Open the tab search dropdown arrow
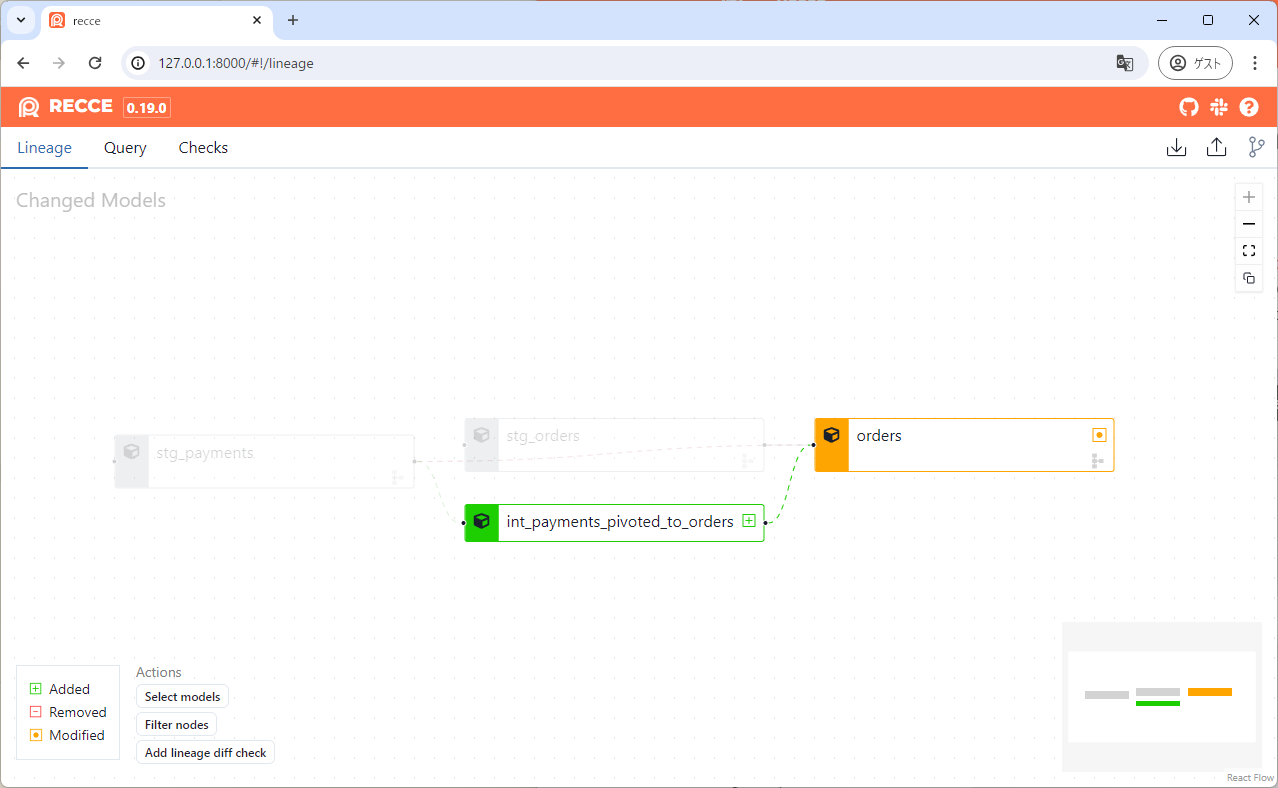This screenshot has width=1278, height=788. [21, 20]
